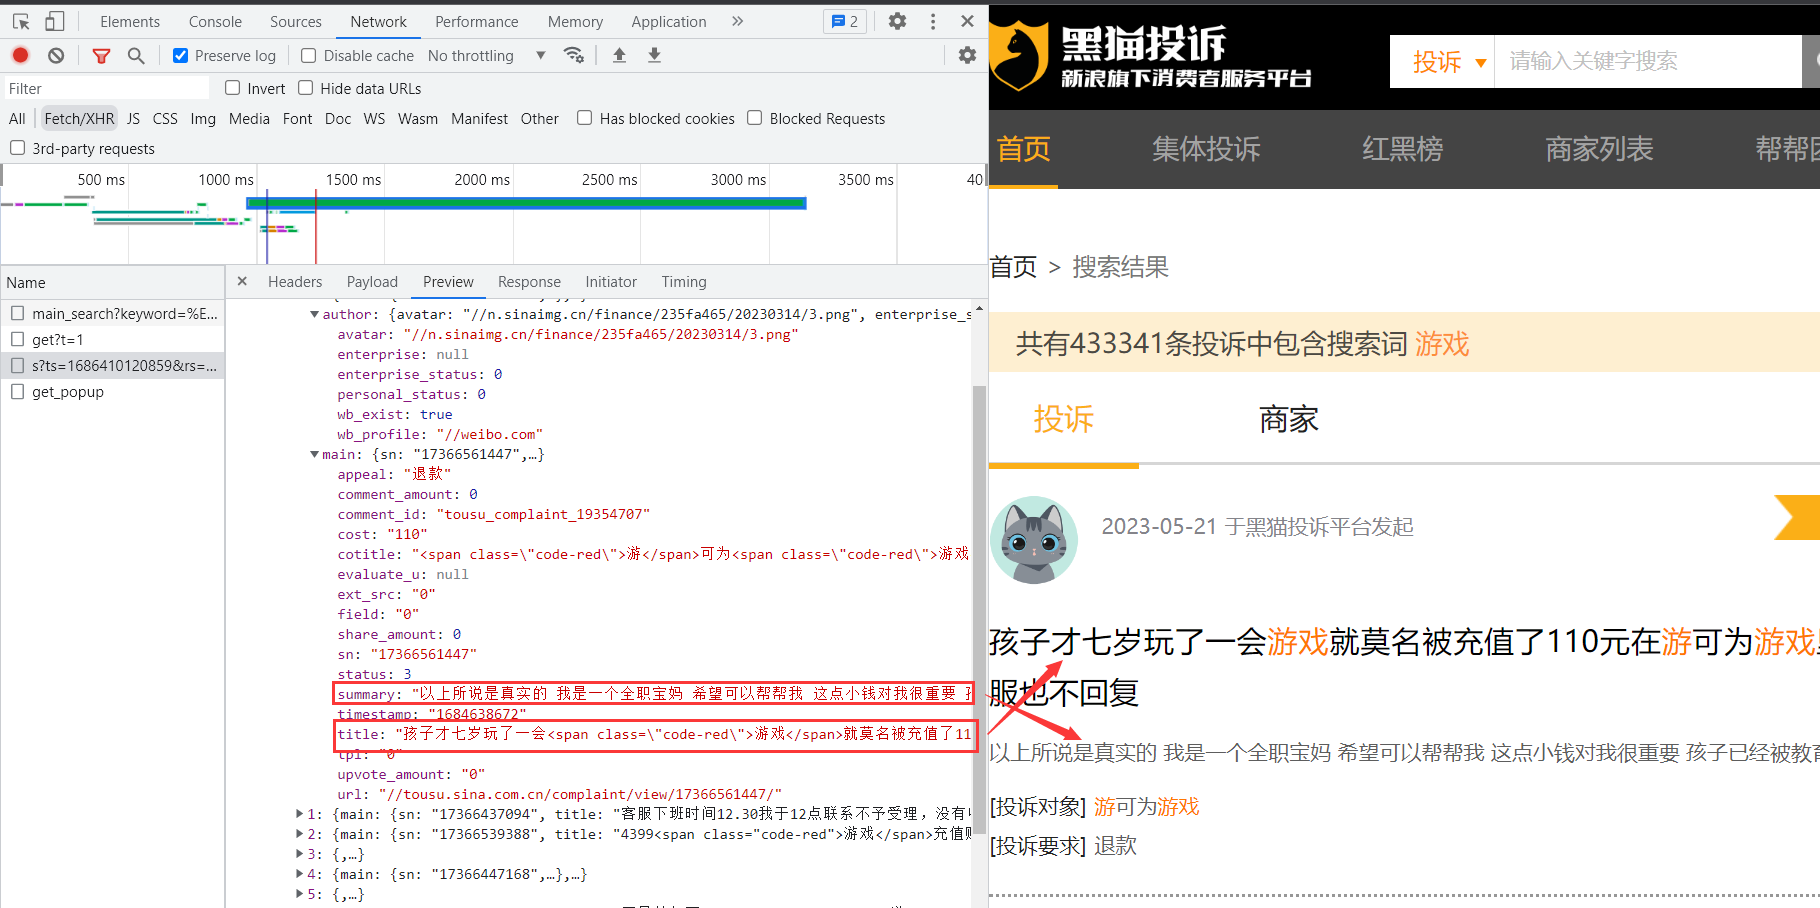Click the export HAR download icon
The image size is (1820, 908).
[654, 56]
